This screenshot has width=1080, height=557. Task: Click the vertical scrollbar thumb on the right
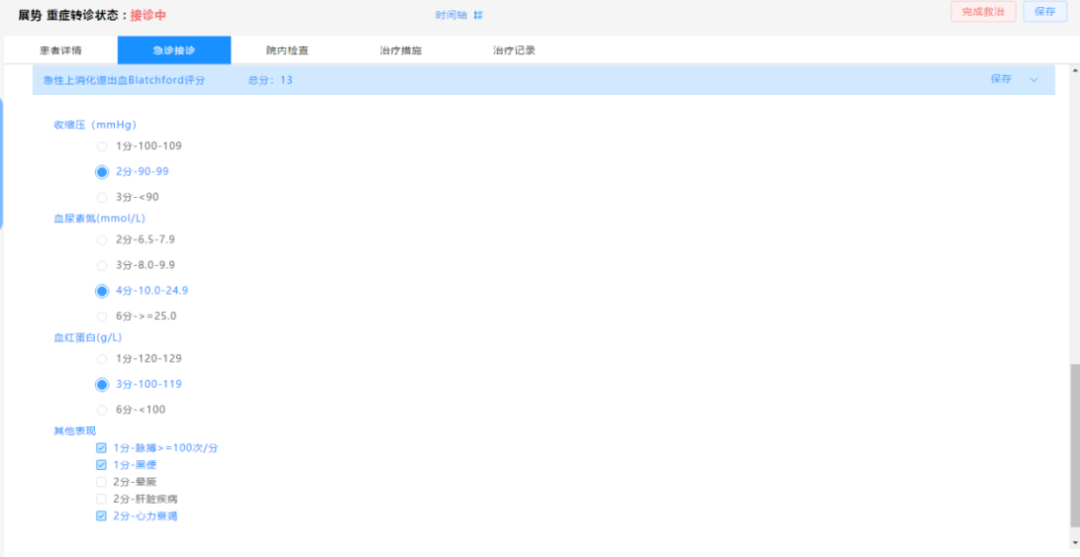[x=1075, y=450]
